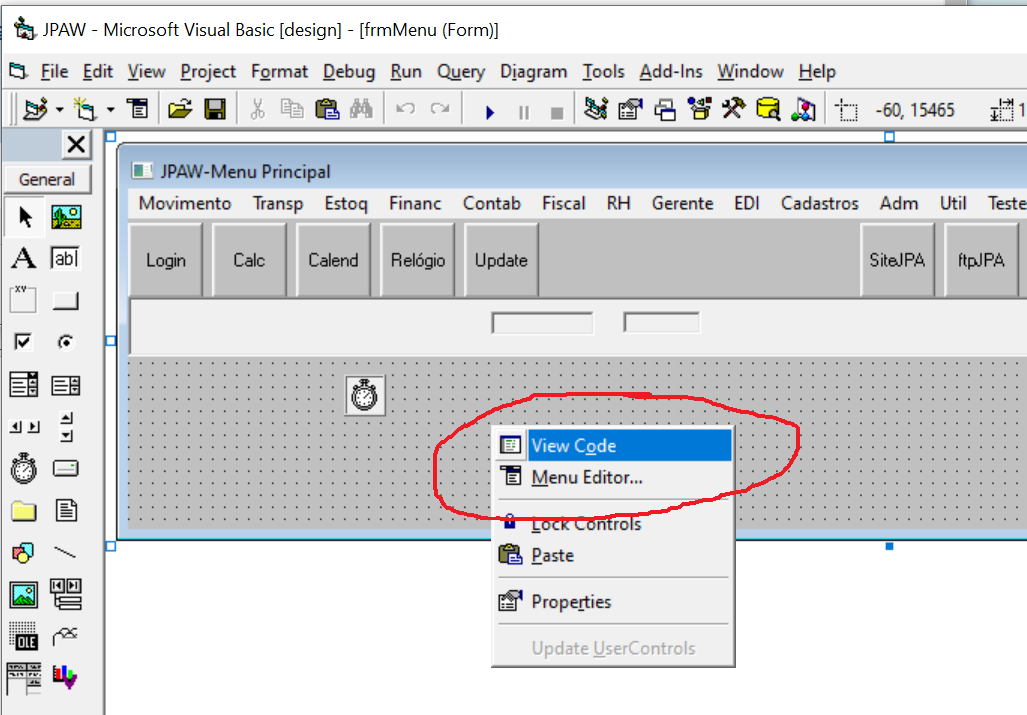Click the Relógio button on form
This screenshot has height=715, width=1027.
pyautogui.click(x=417, y=260)
